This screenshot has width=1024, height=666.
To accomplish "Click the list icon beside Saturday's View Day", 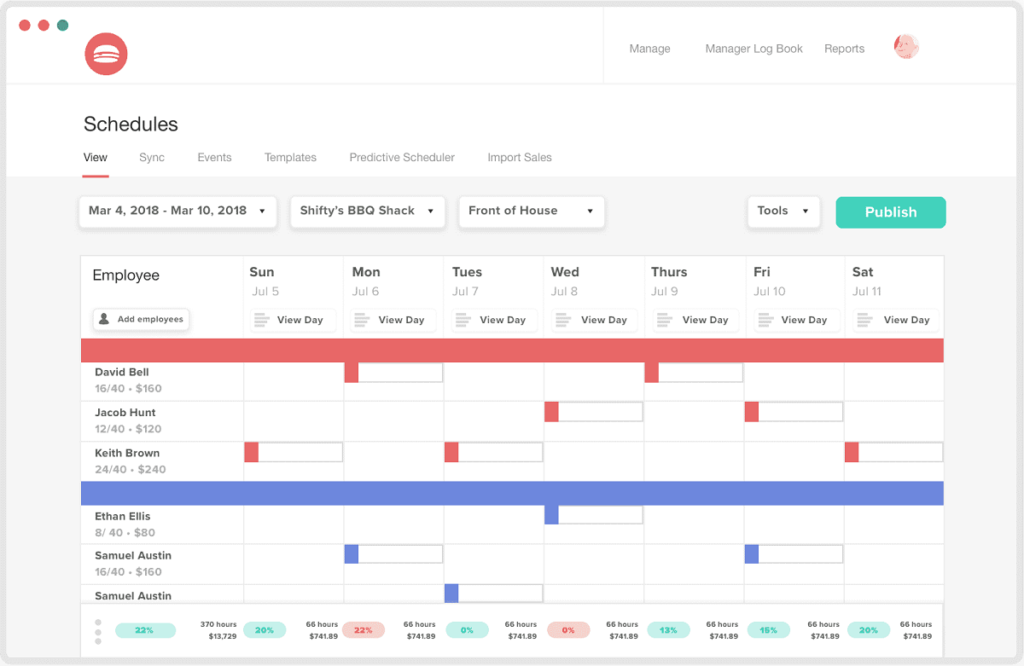I will click(x=864, y=320).
